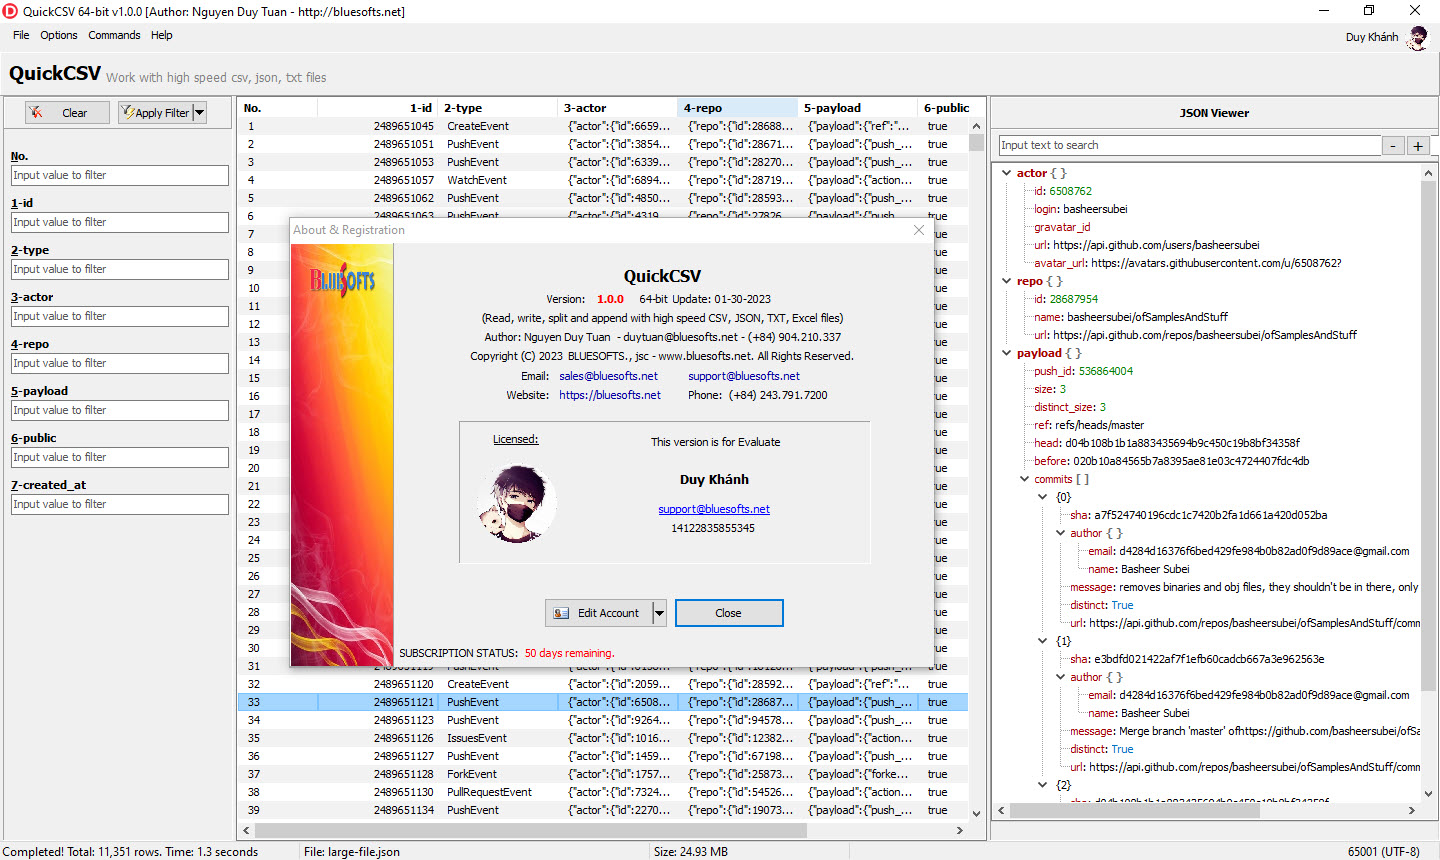The image size is (1440, 860).
Task: Click the Clear filter eraser icon
Action: (36, 113)
